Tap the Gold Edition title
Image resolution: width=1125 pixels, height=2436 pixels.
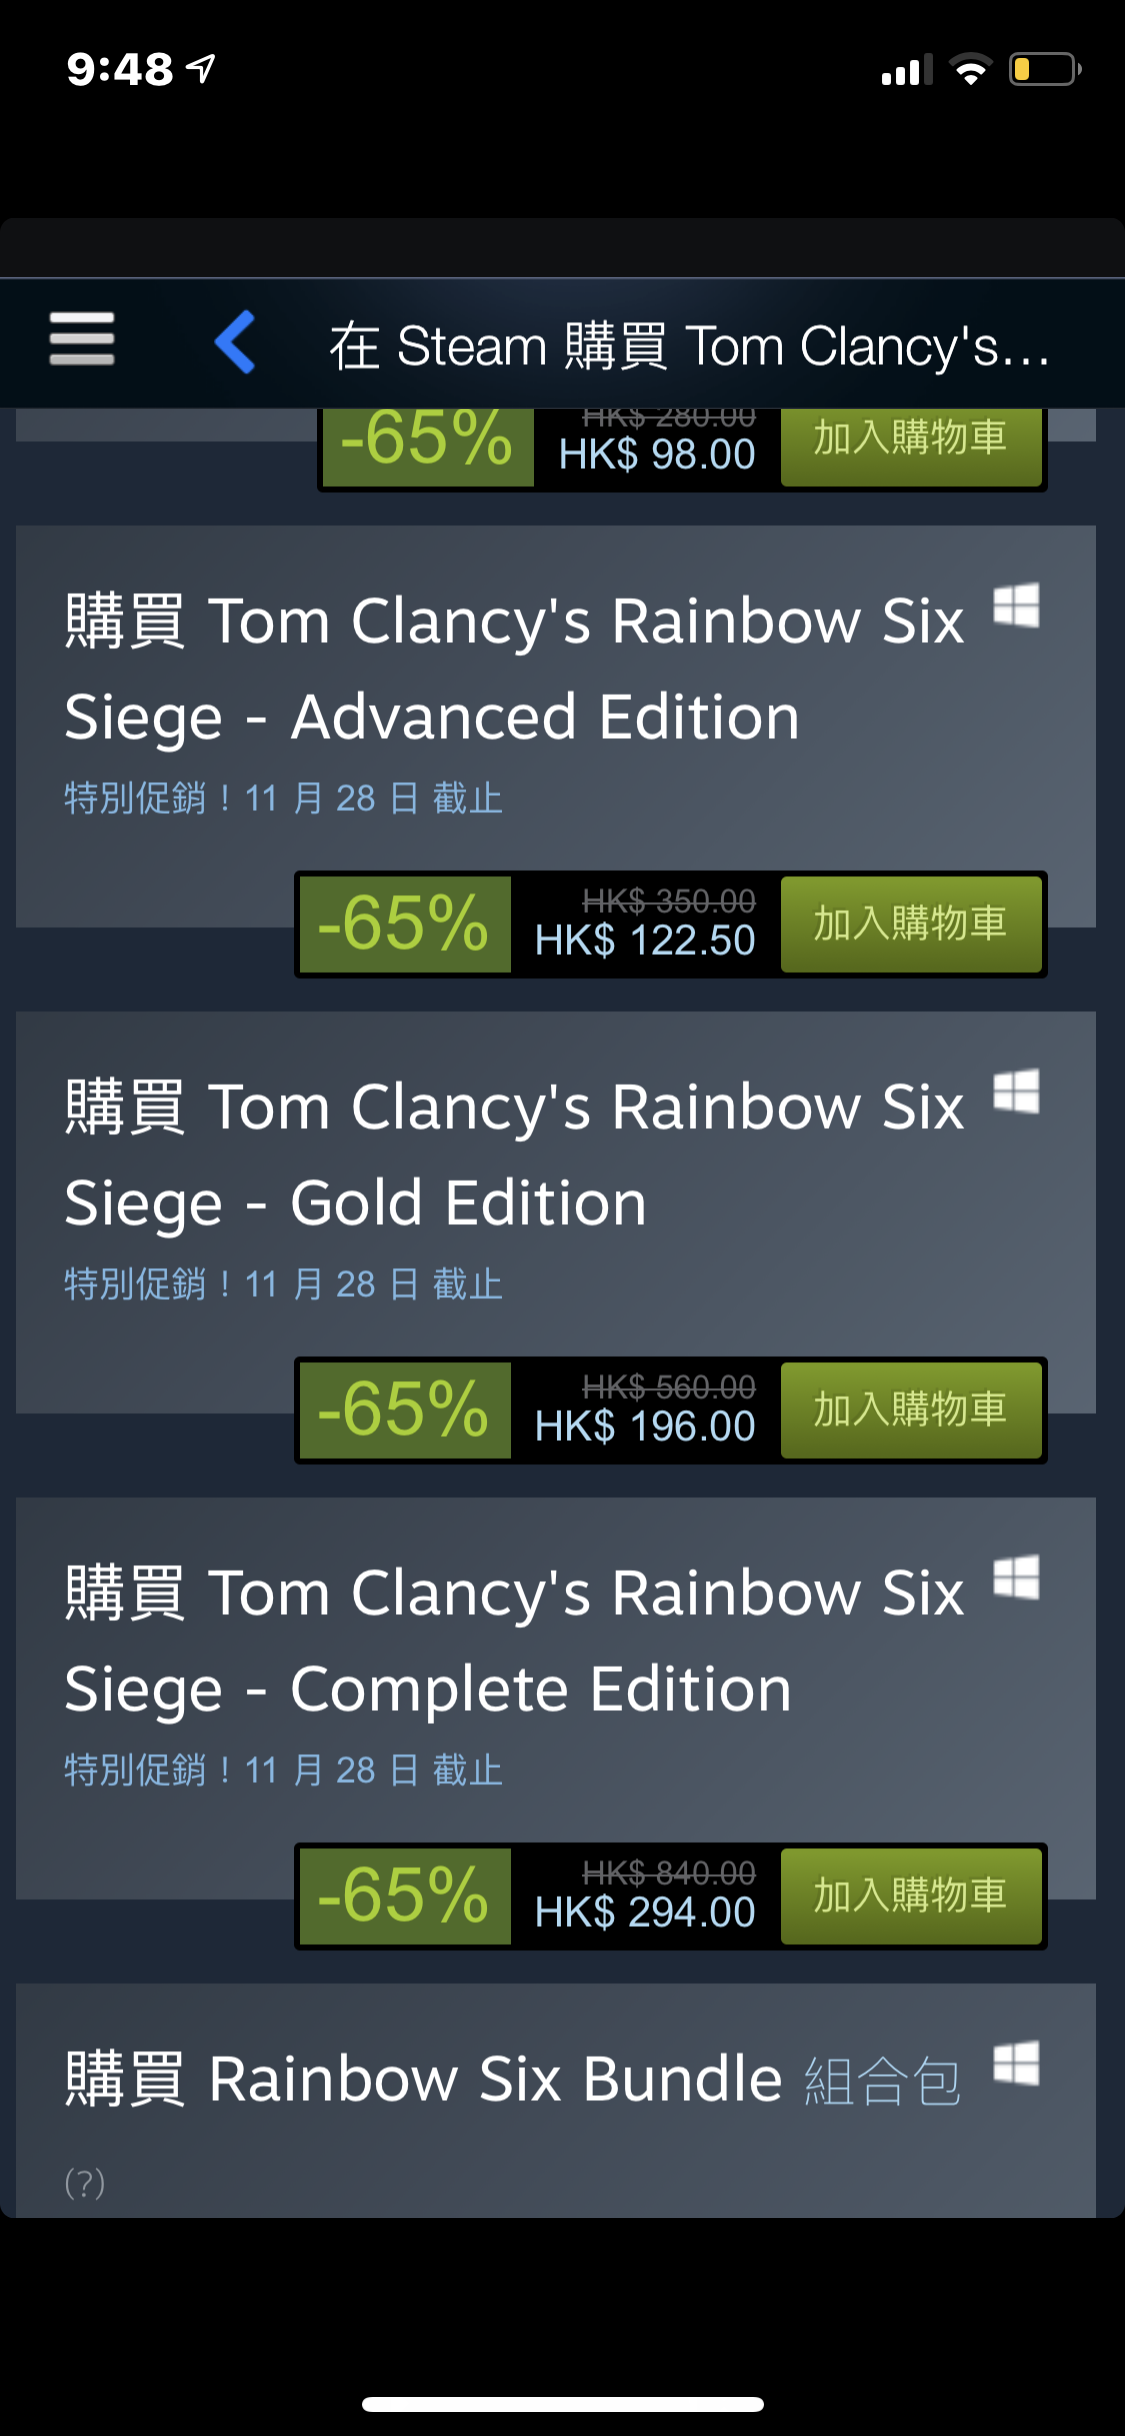click(515, 1154)
